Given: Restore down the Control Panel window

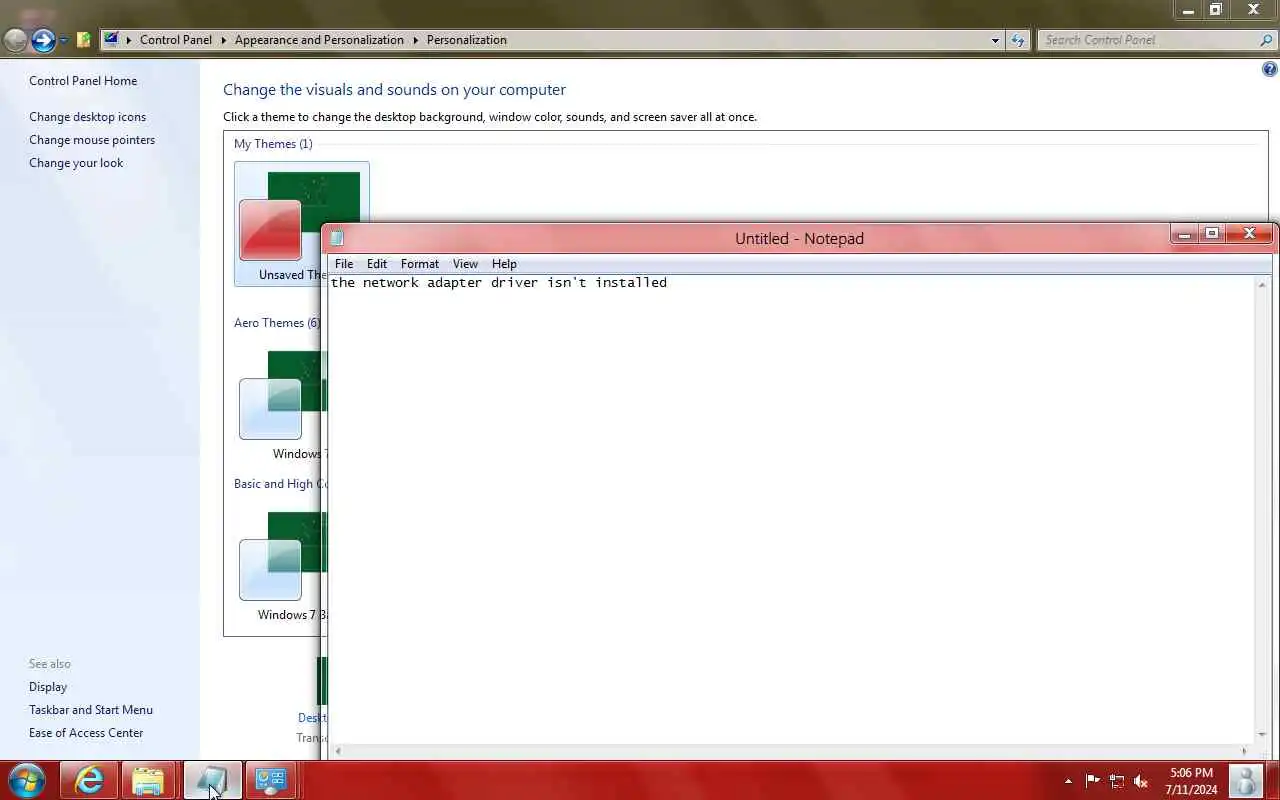Looking at the screenshot, I should pos(1216,10).
